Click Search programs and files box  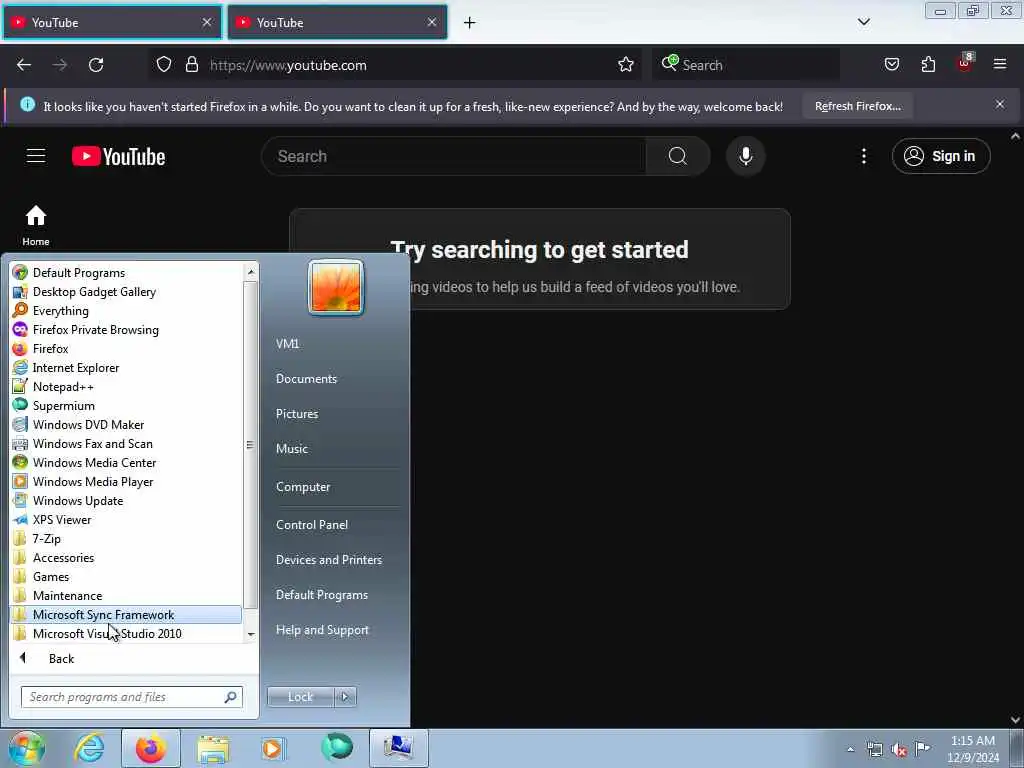click(131, 697)
